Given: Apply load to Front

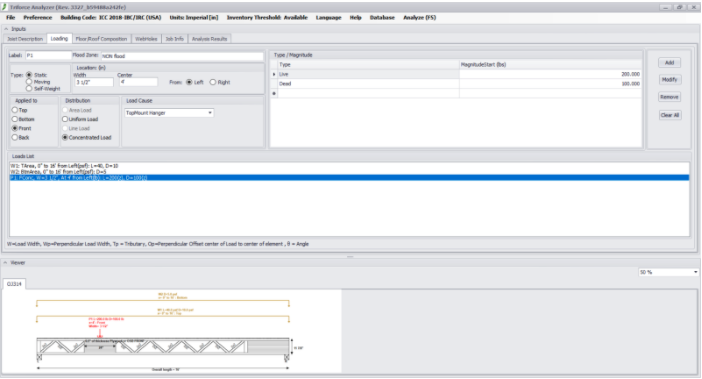Looking at the screenshot, I should click(15, 128).
